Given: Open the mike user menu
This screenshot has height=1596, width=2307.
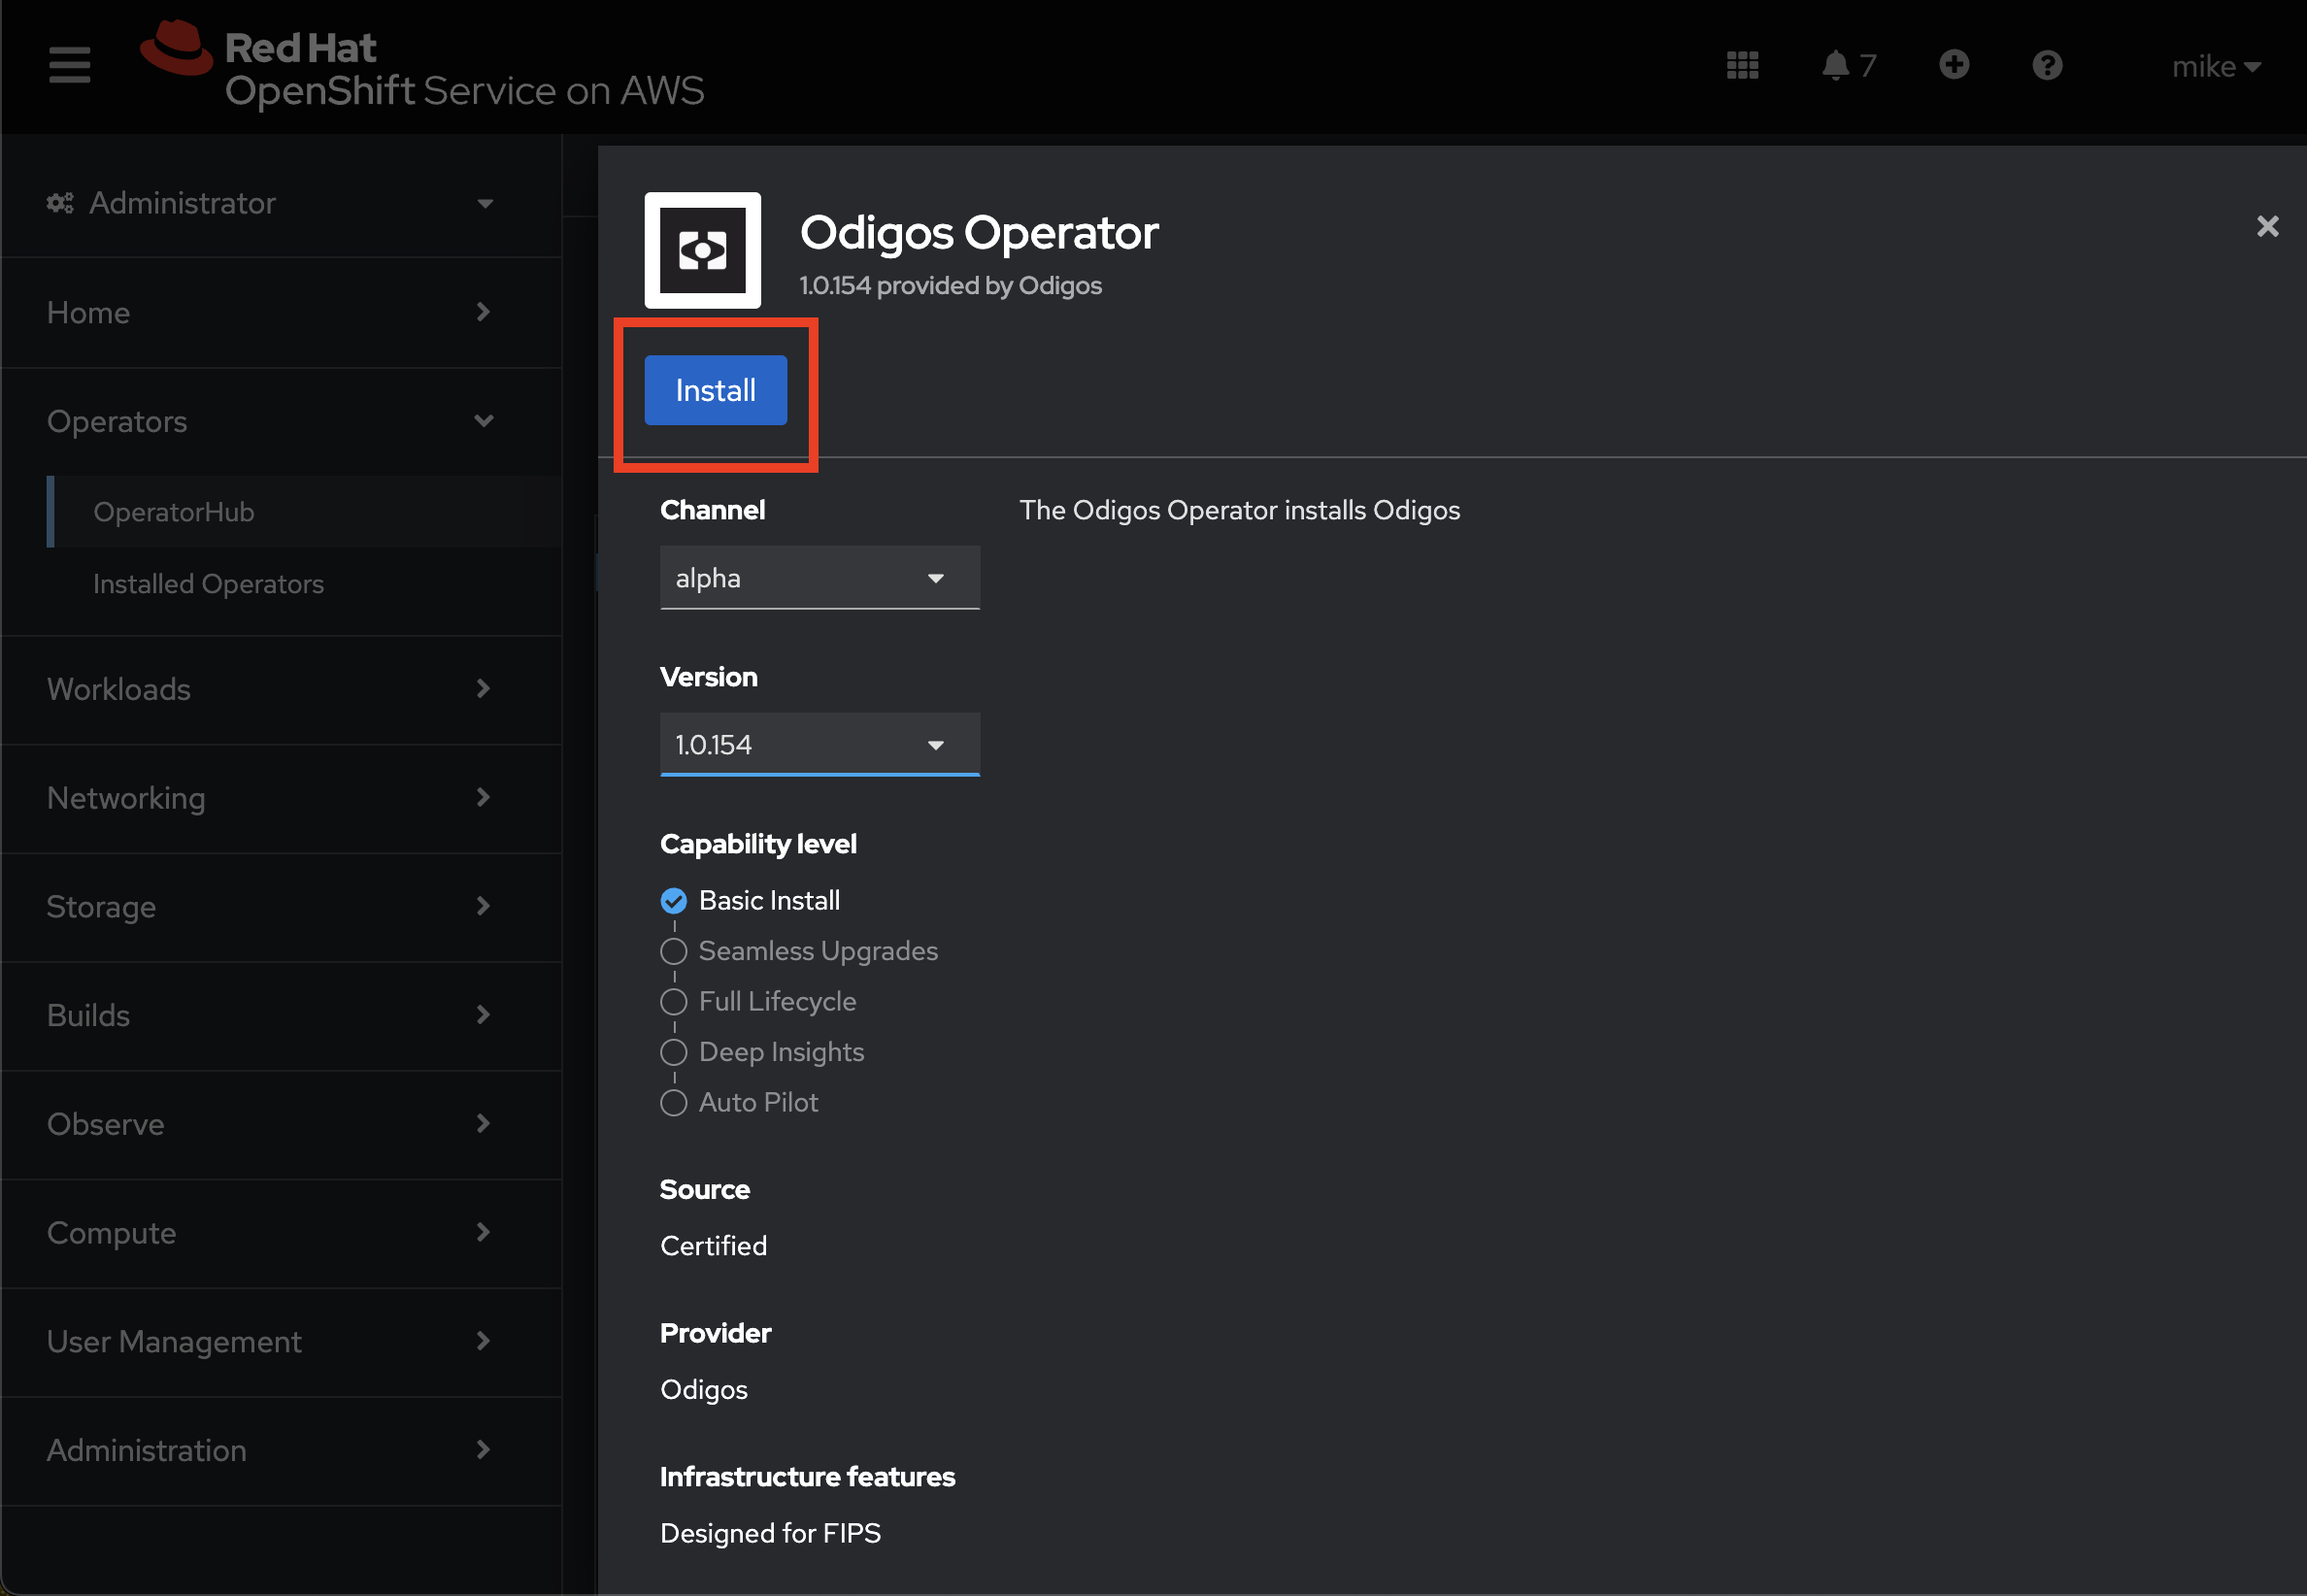Looking at the screenshot, I should coord(2215,66).
